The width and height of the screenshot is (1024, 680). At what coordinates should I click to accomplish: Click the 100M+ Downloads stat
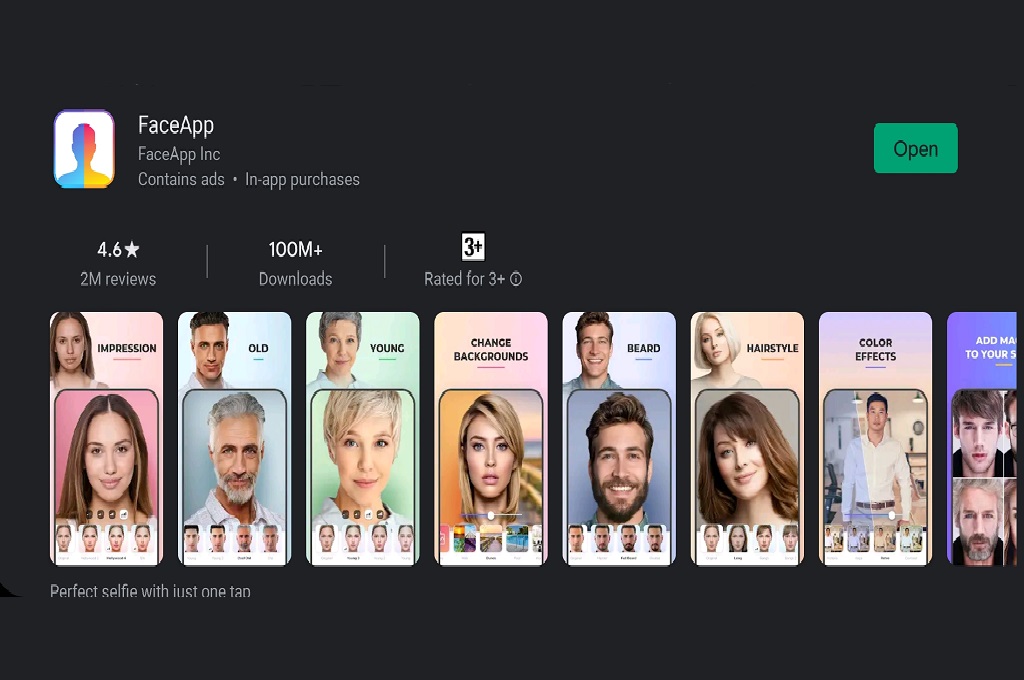295,263
